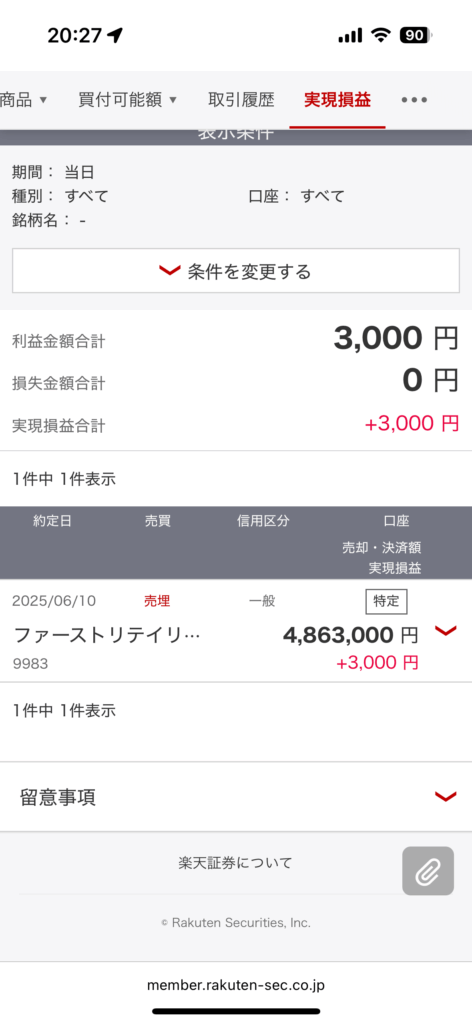This screenshot has height=1024, width=472.
Task: Tap the ファーストリテイリ stock name
Action: point(106,635)
